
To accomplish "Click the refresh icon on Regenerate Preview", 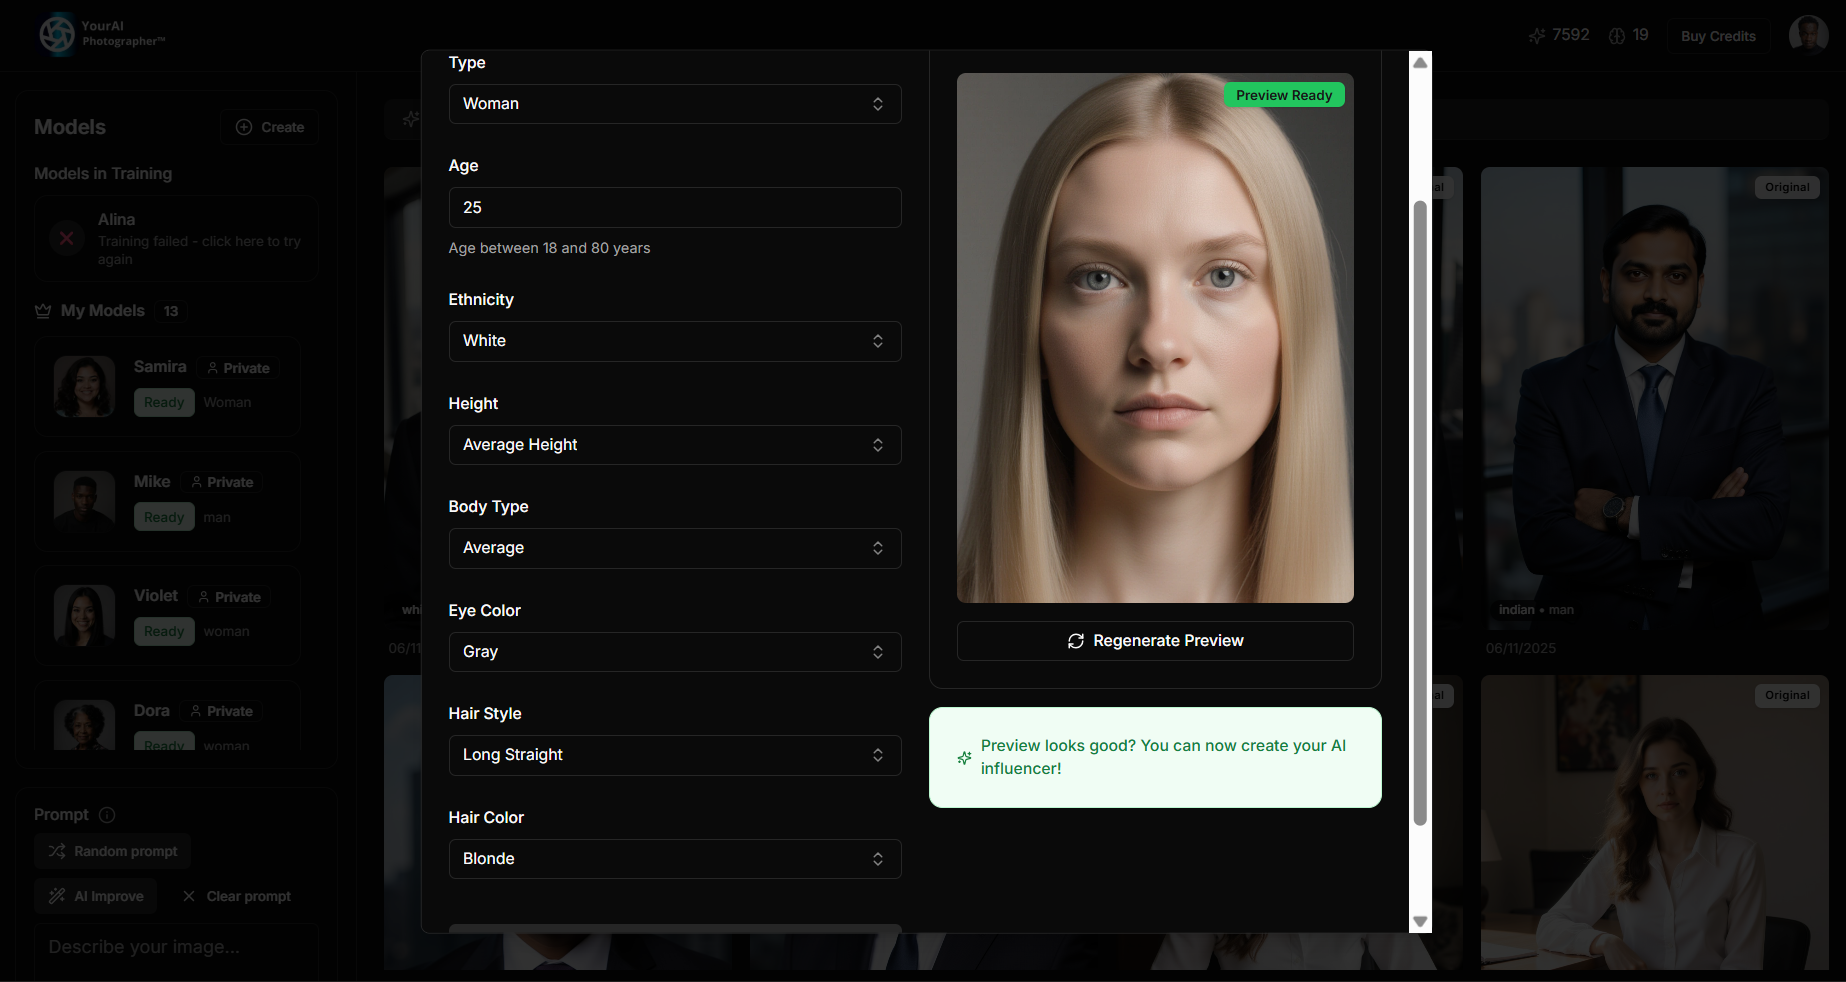I will pos(1077,641).
